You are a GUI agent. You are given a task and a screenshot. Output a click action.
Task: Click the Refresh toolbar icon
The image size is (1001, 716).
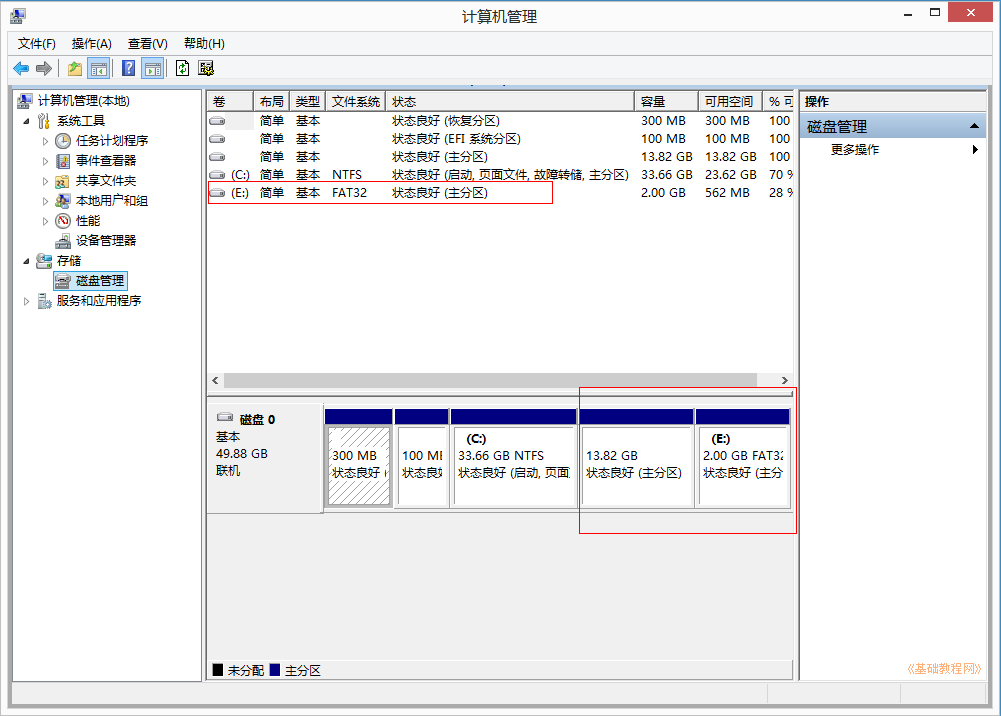(182, 67)
